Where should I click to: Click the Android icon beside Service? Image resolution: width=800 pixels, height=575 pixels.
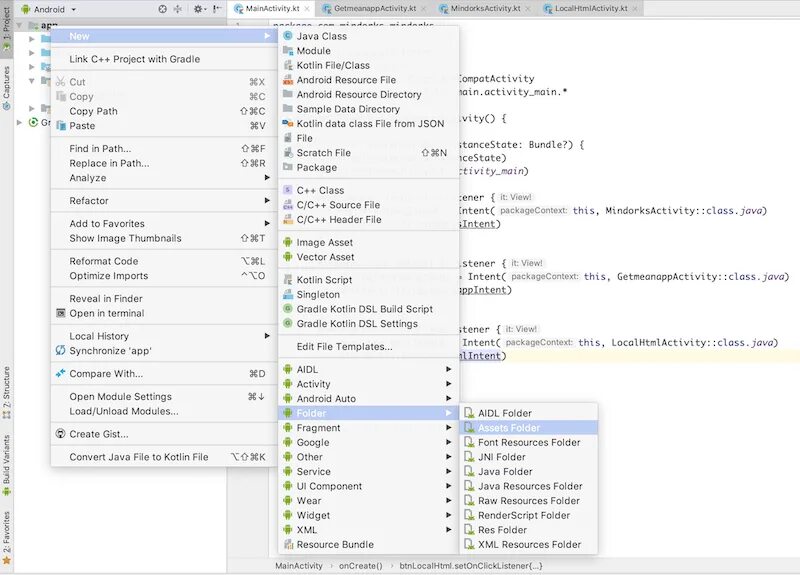tap(288, 471)
